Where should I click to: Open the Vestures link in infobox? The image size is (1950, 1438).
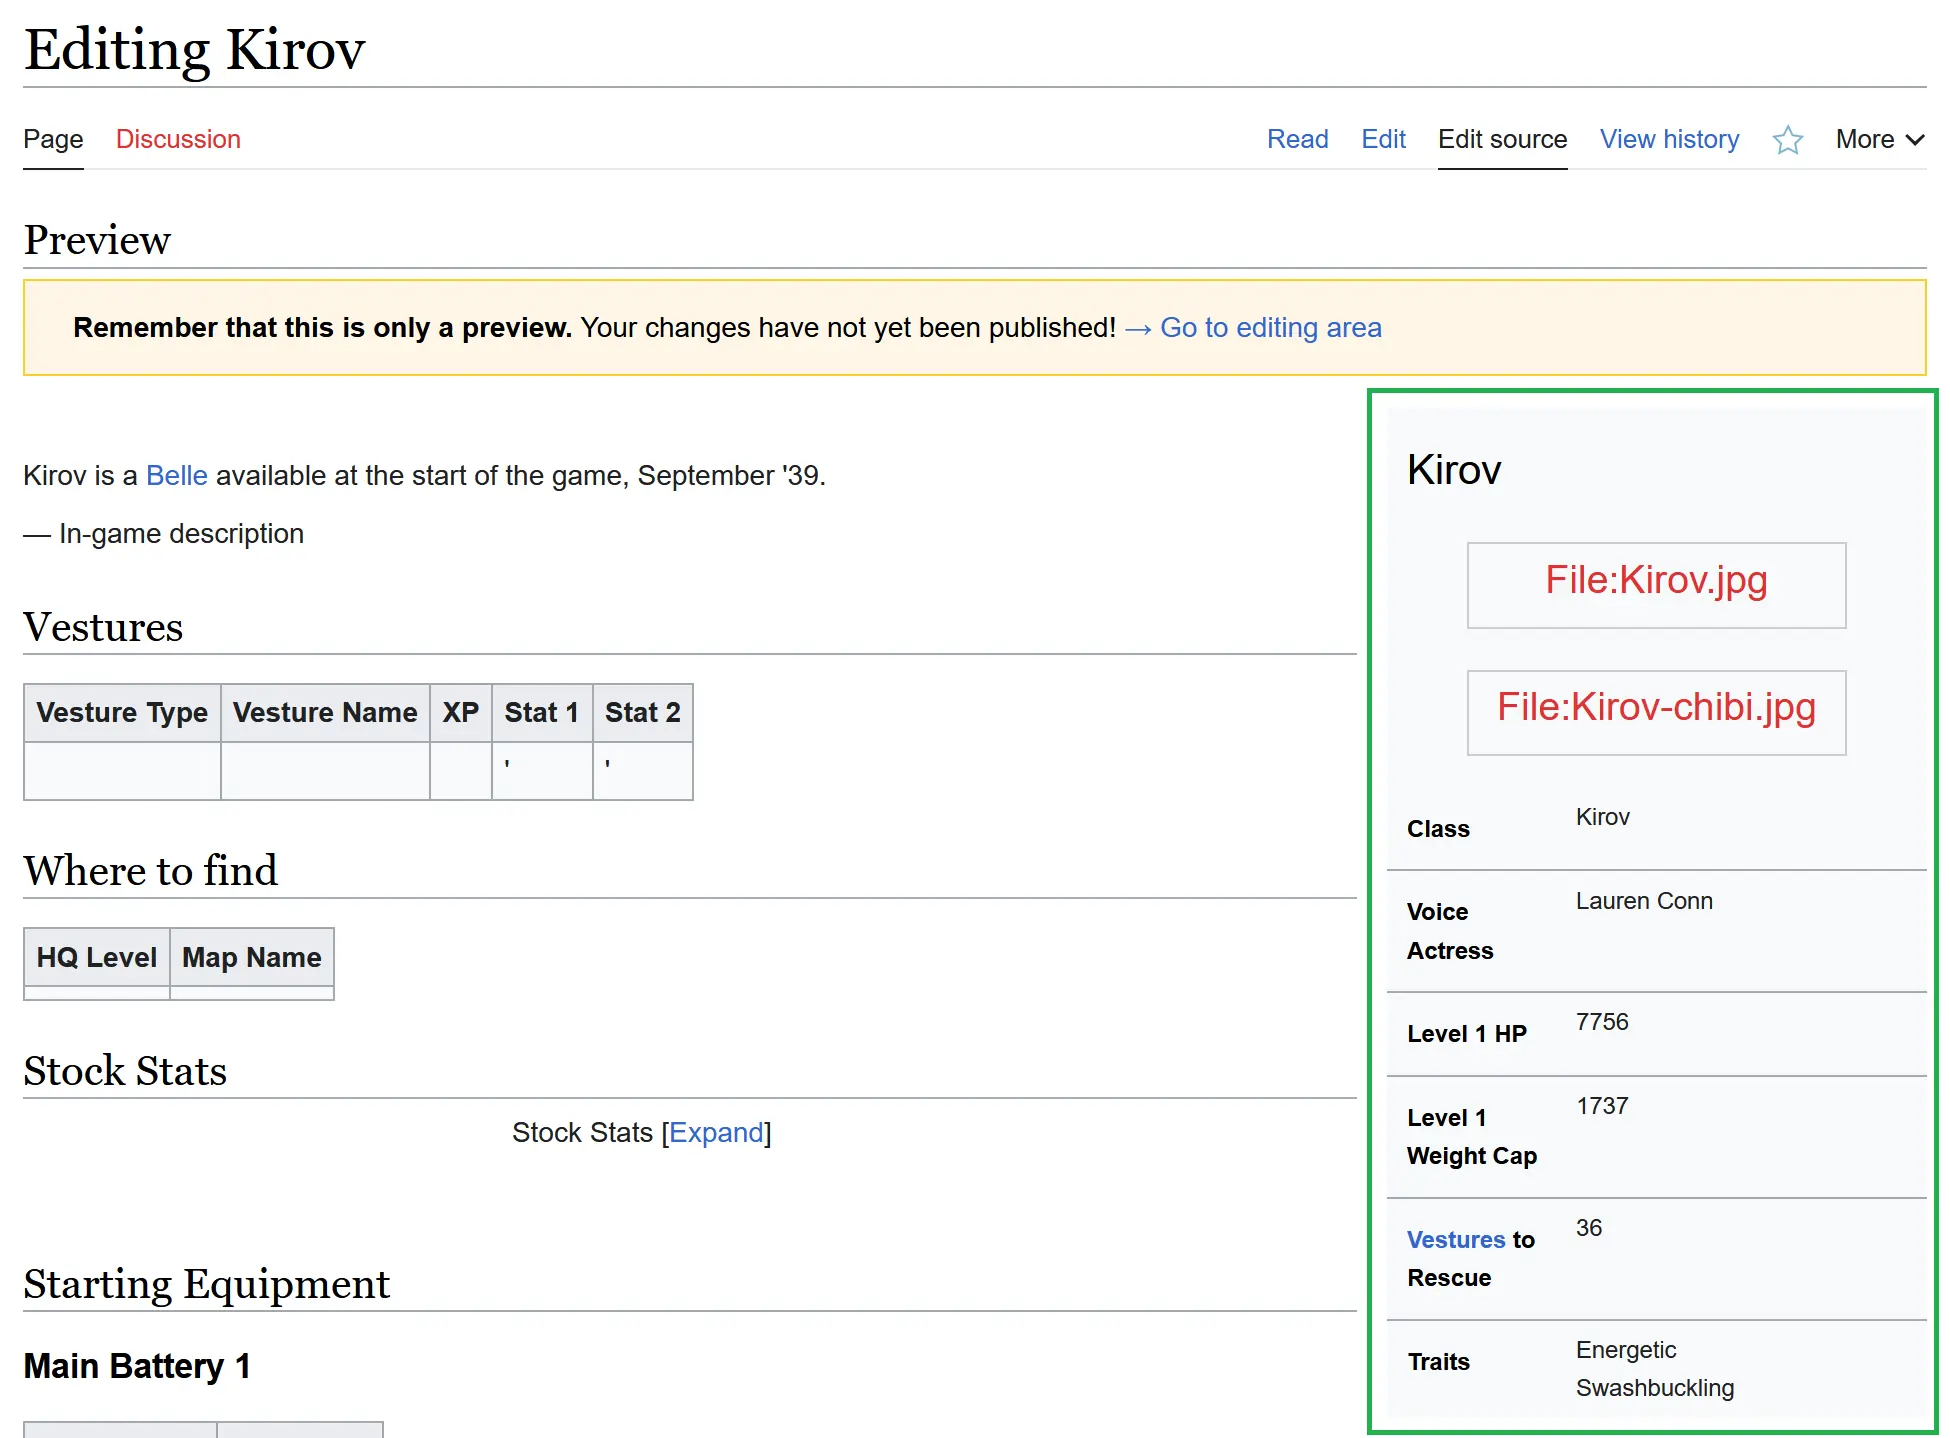[x=1455, y=1240]
